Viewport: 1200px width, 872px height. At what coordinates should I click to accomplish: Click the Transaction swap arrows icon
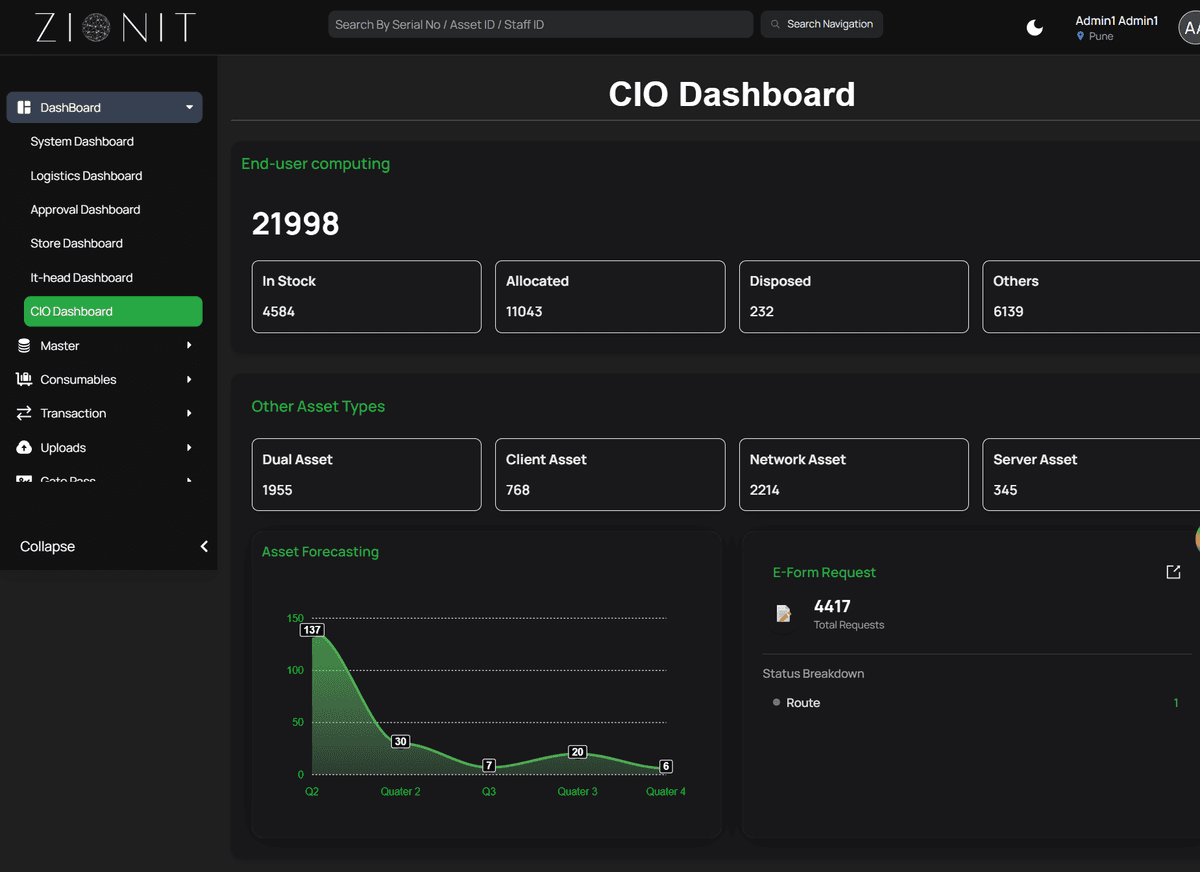[x=24, y=413]
